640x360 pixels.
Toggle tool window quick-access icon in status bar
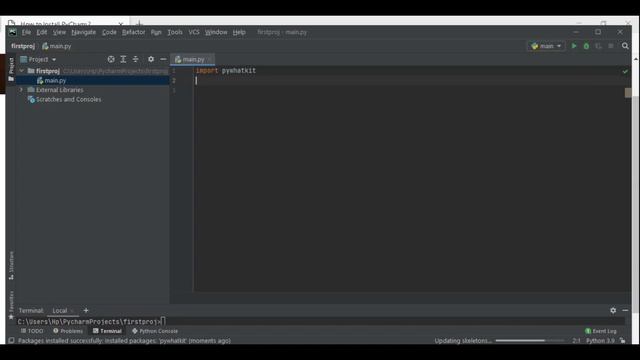[11, 340]
